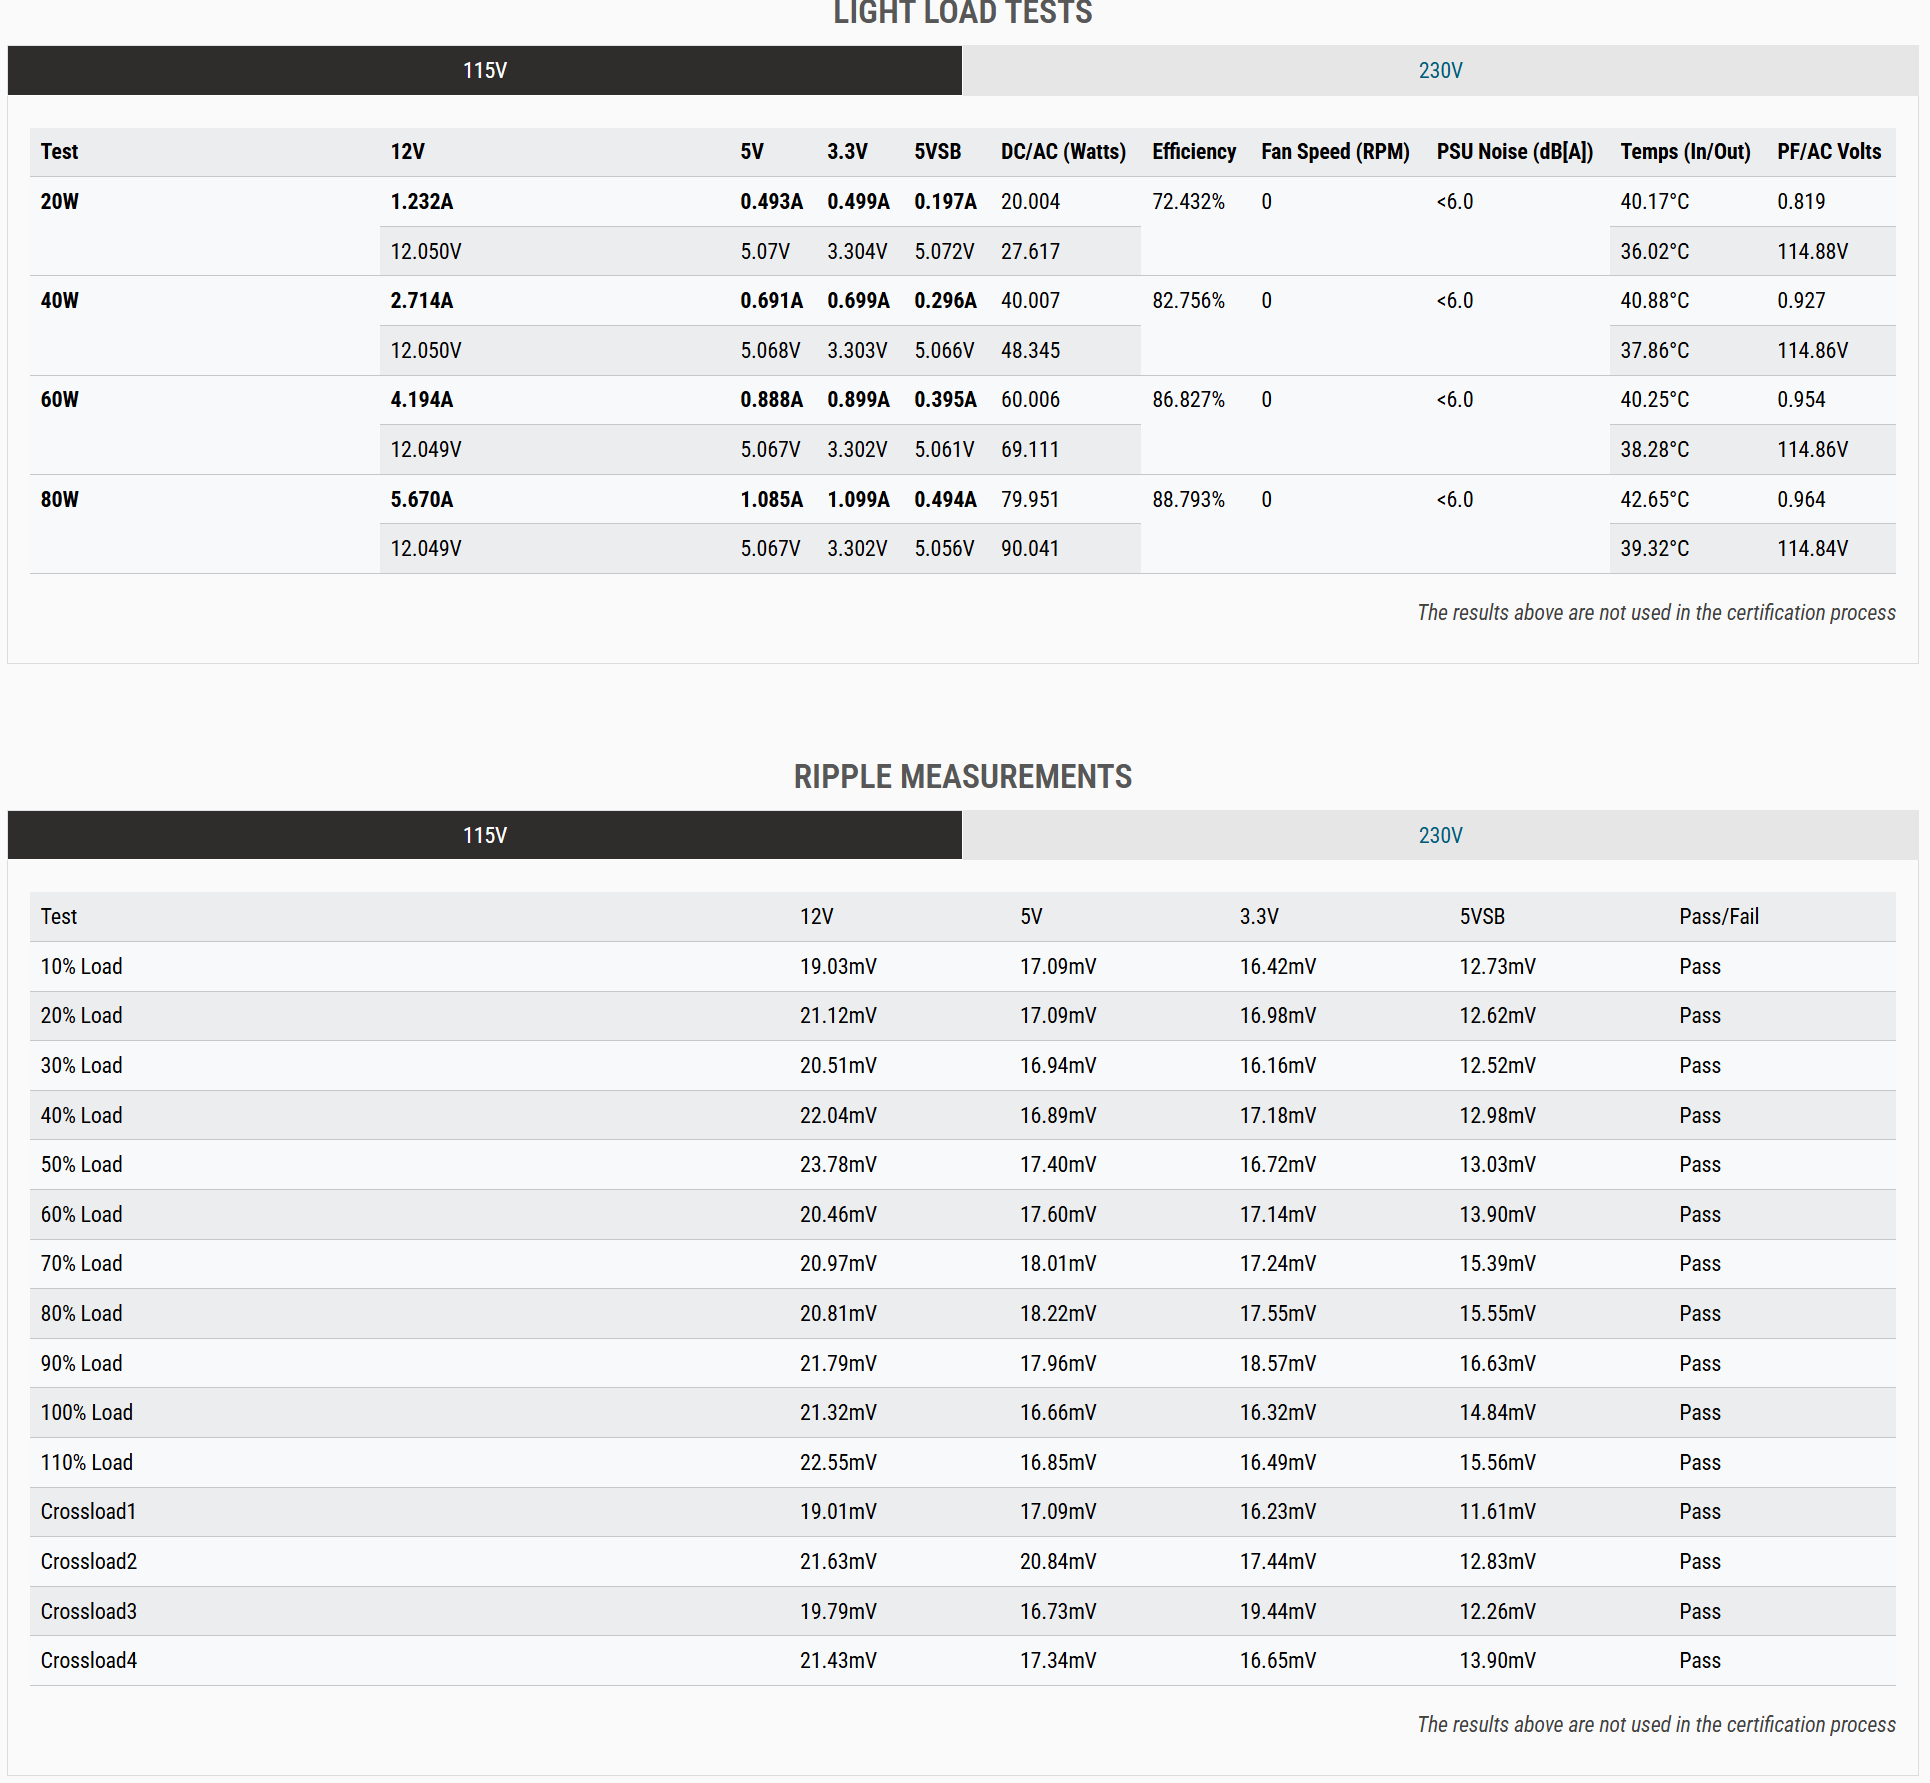Image resolution: width=1930 pixels, height=1783 pixels.
Task: Click the DC/AC (Watts) column header
Action: tap(1062, 152)
